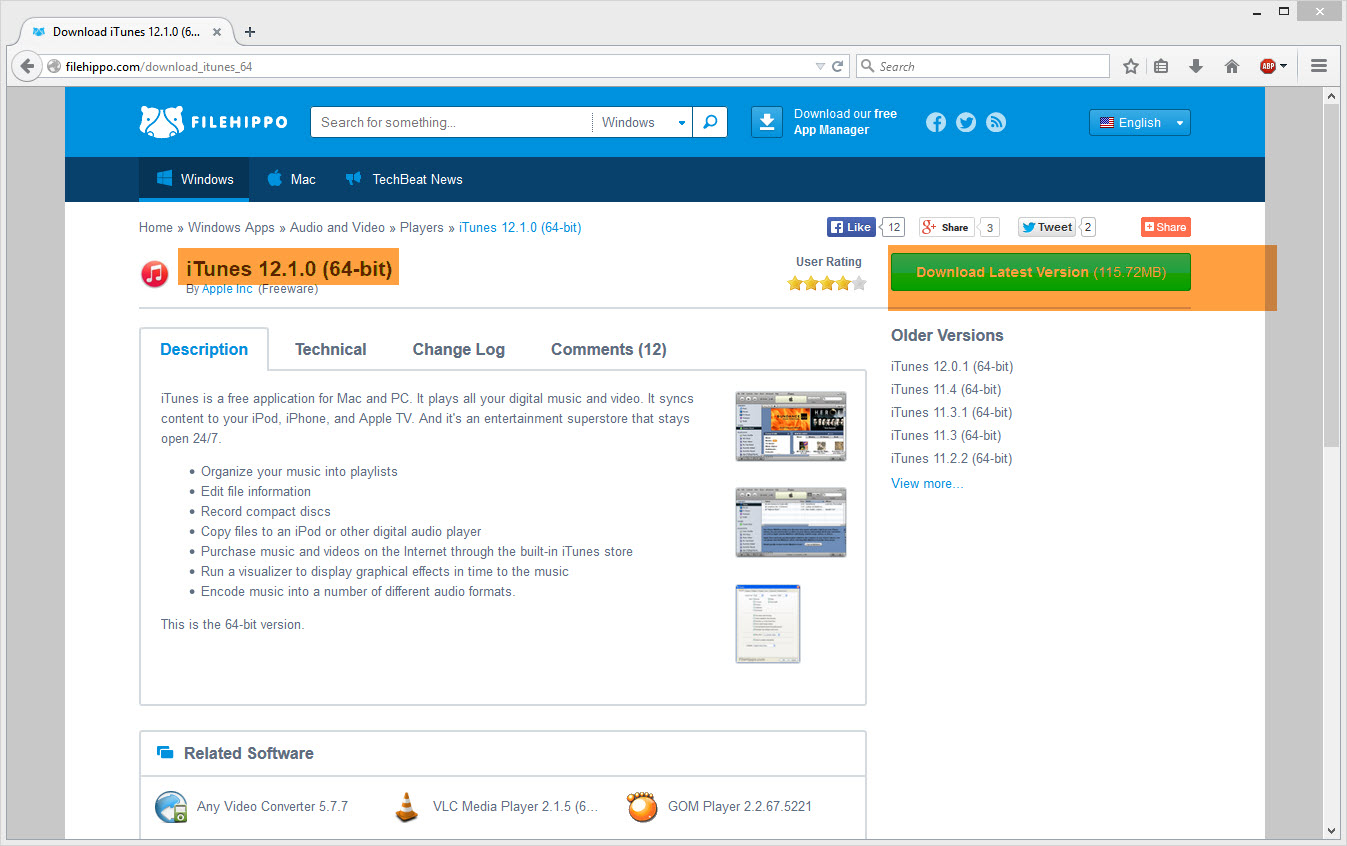Viewport: 1347px width, 846px height.
Task: Open the RSS feed icon
Action: point(996,122)
